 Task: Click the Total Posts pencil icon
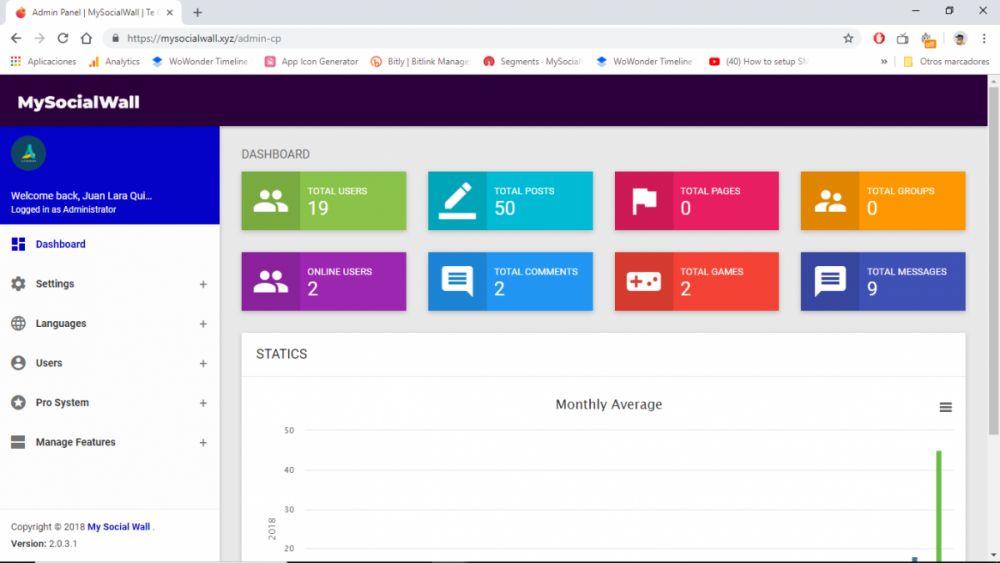457,201
